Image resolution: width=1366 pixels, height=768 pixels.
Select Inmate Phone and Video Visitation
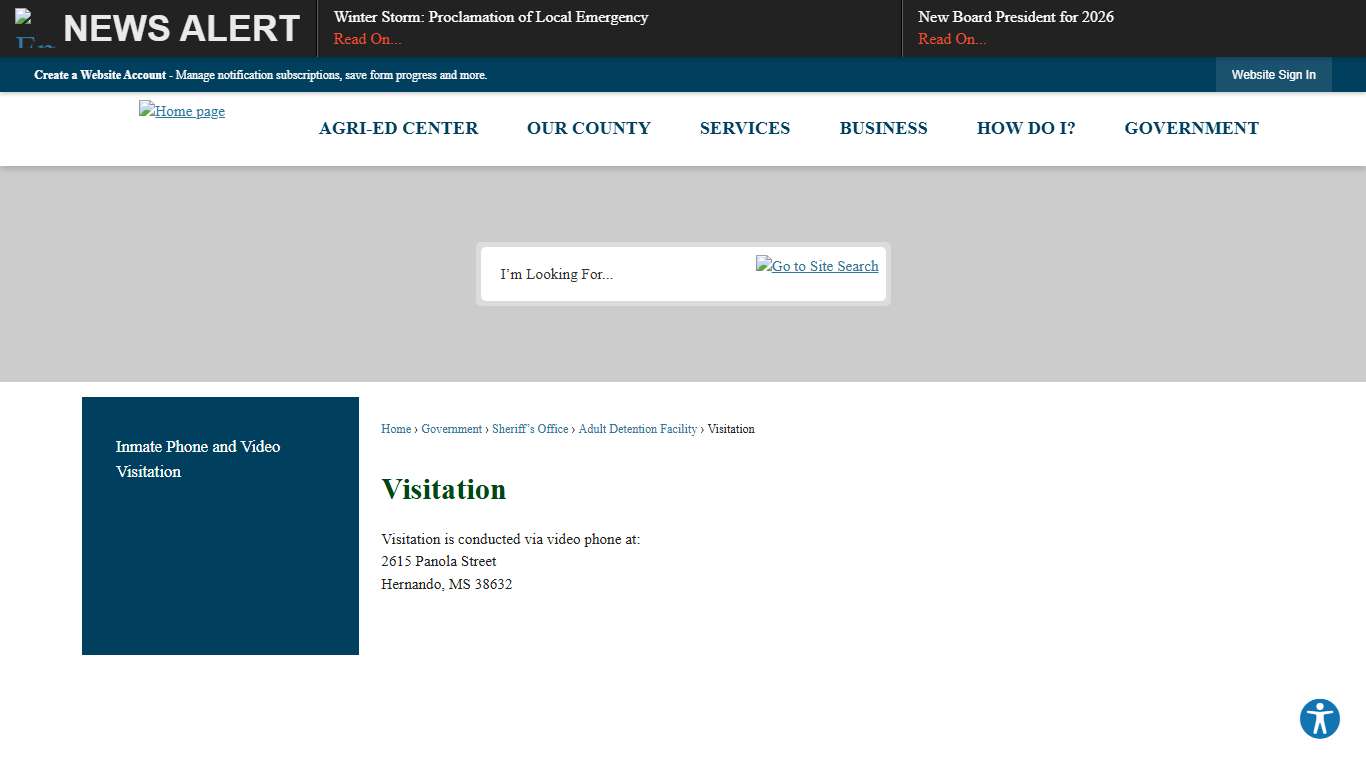click(x=197, y=459)
